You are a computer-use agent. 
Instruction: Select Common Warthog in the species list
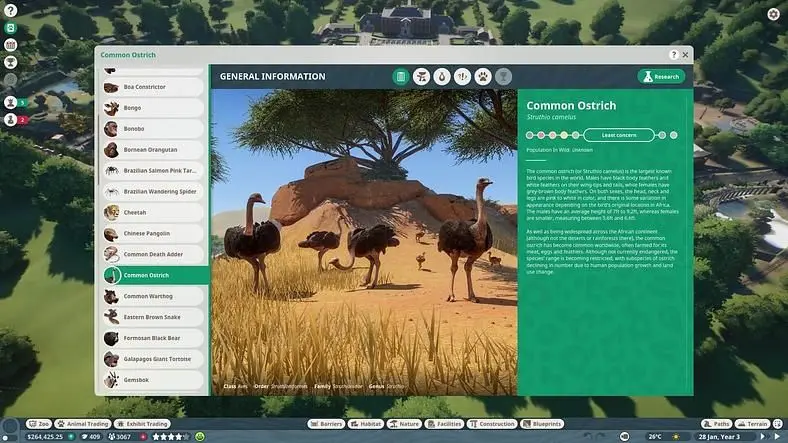coord(153,296)
